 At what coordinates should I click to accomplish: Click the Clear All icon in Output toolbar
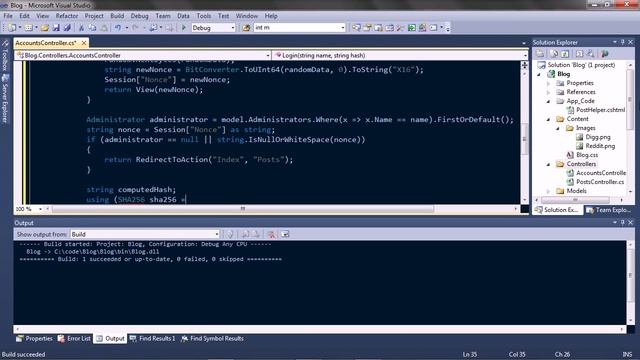point(271,234)
